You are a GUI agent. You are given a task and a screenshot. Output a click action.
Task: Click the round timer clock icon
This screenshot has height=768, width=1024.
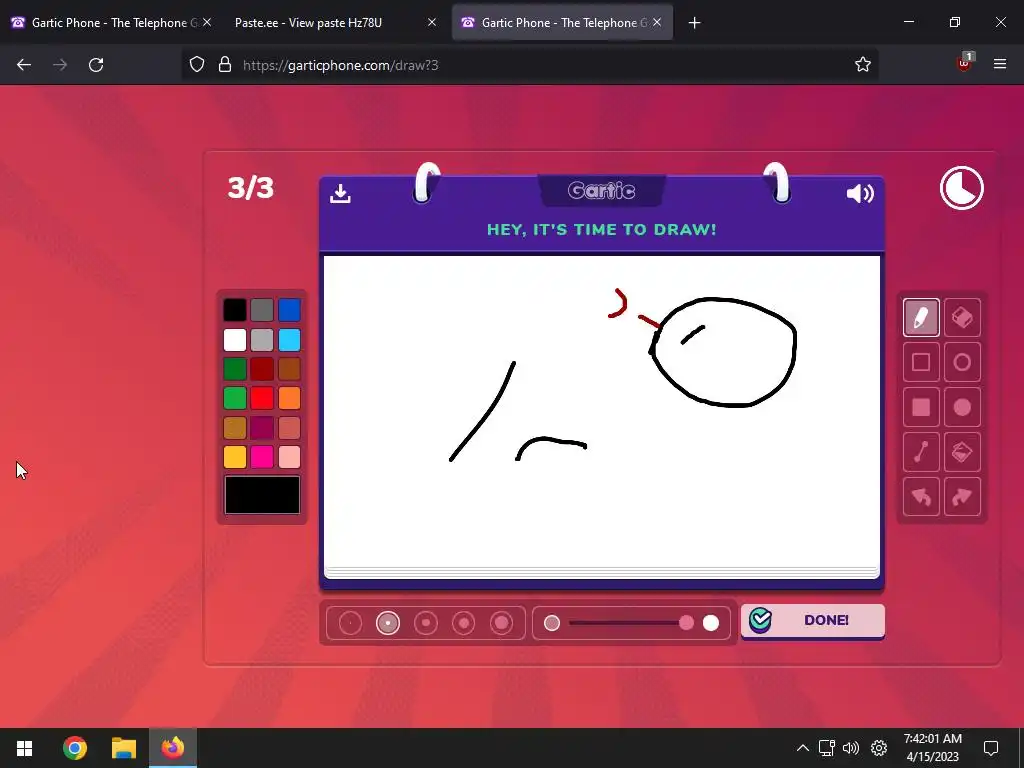pyautogui.click(x=961, y=188)
